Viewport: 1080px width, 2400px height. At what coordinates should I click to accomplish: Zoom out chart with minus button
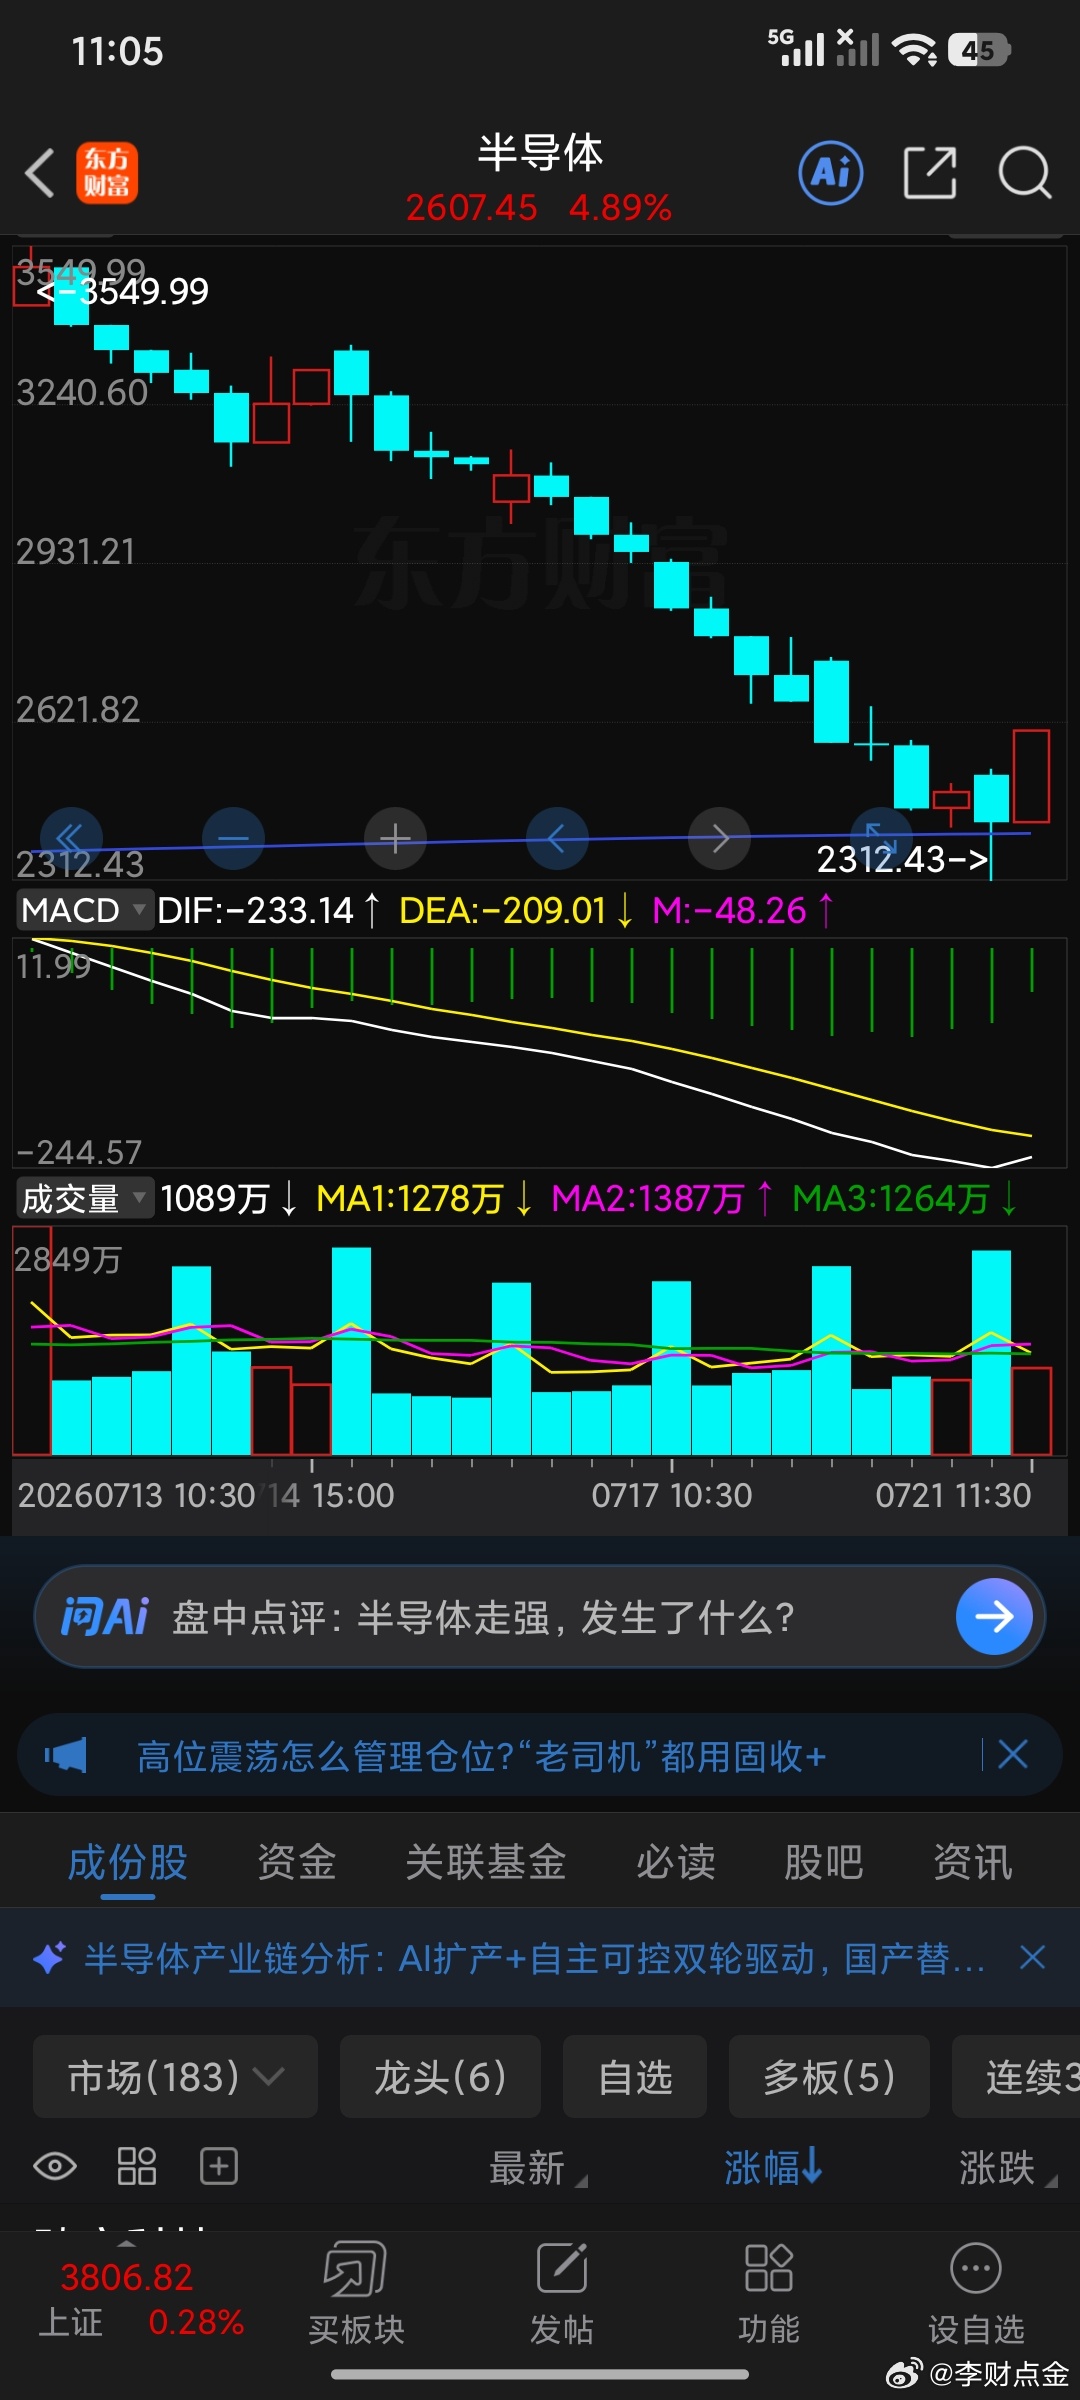[233, 838]
